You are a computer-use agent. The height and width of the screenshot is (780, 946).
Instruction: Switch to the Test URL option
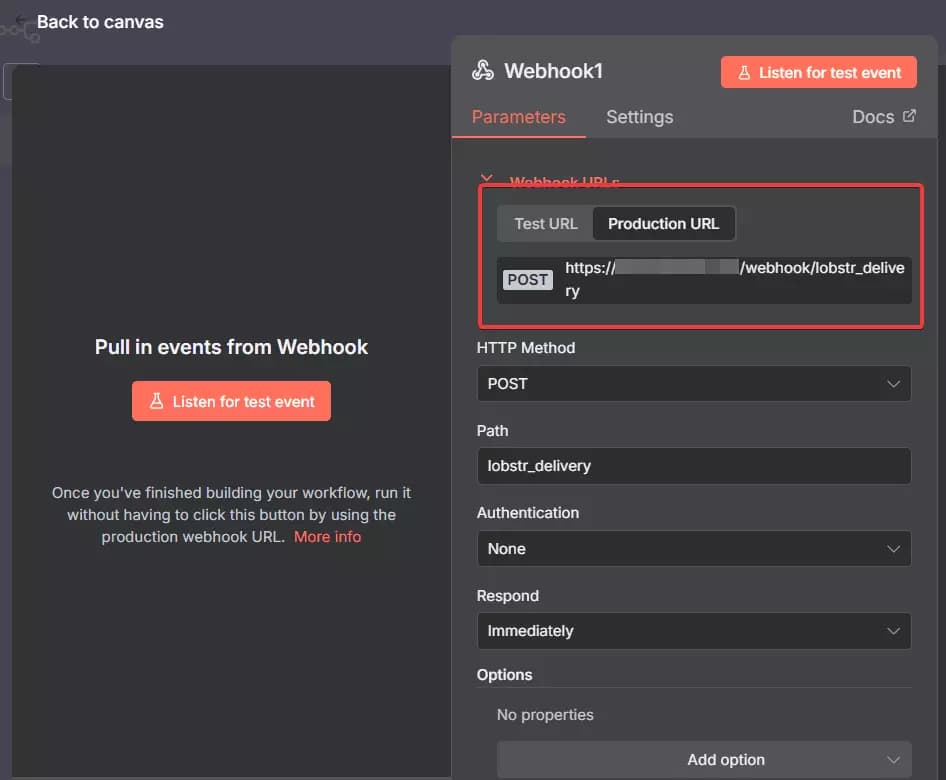546,224
